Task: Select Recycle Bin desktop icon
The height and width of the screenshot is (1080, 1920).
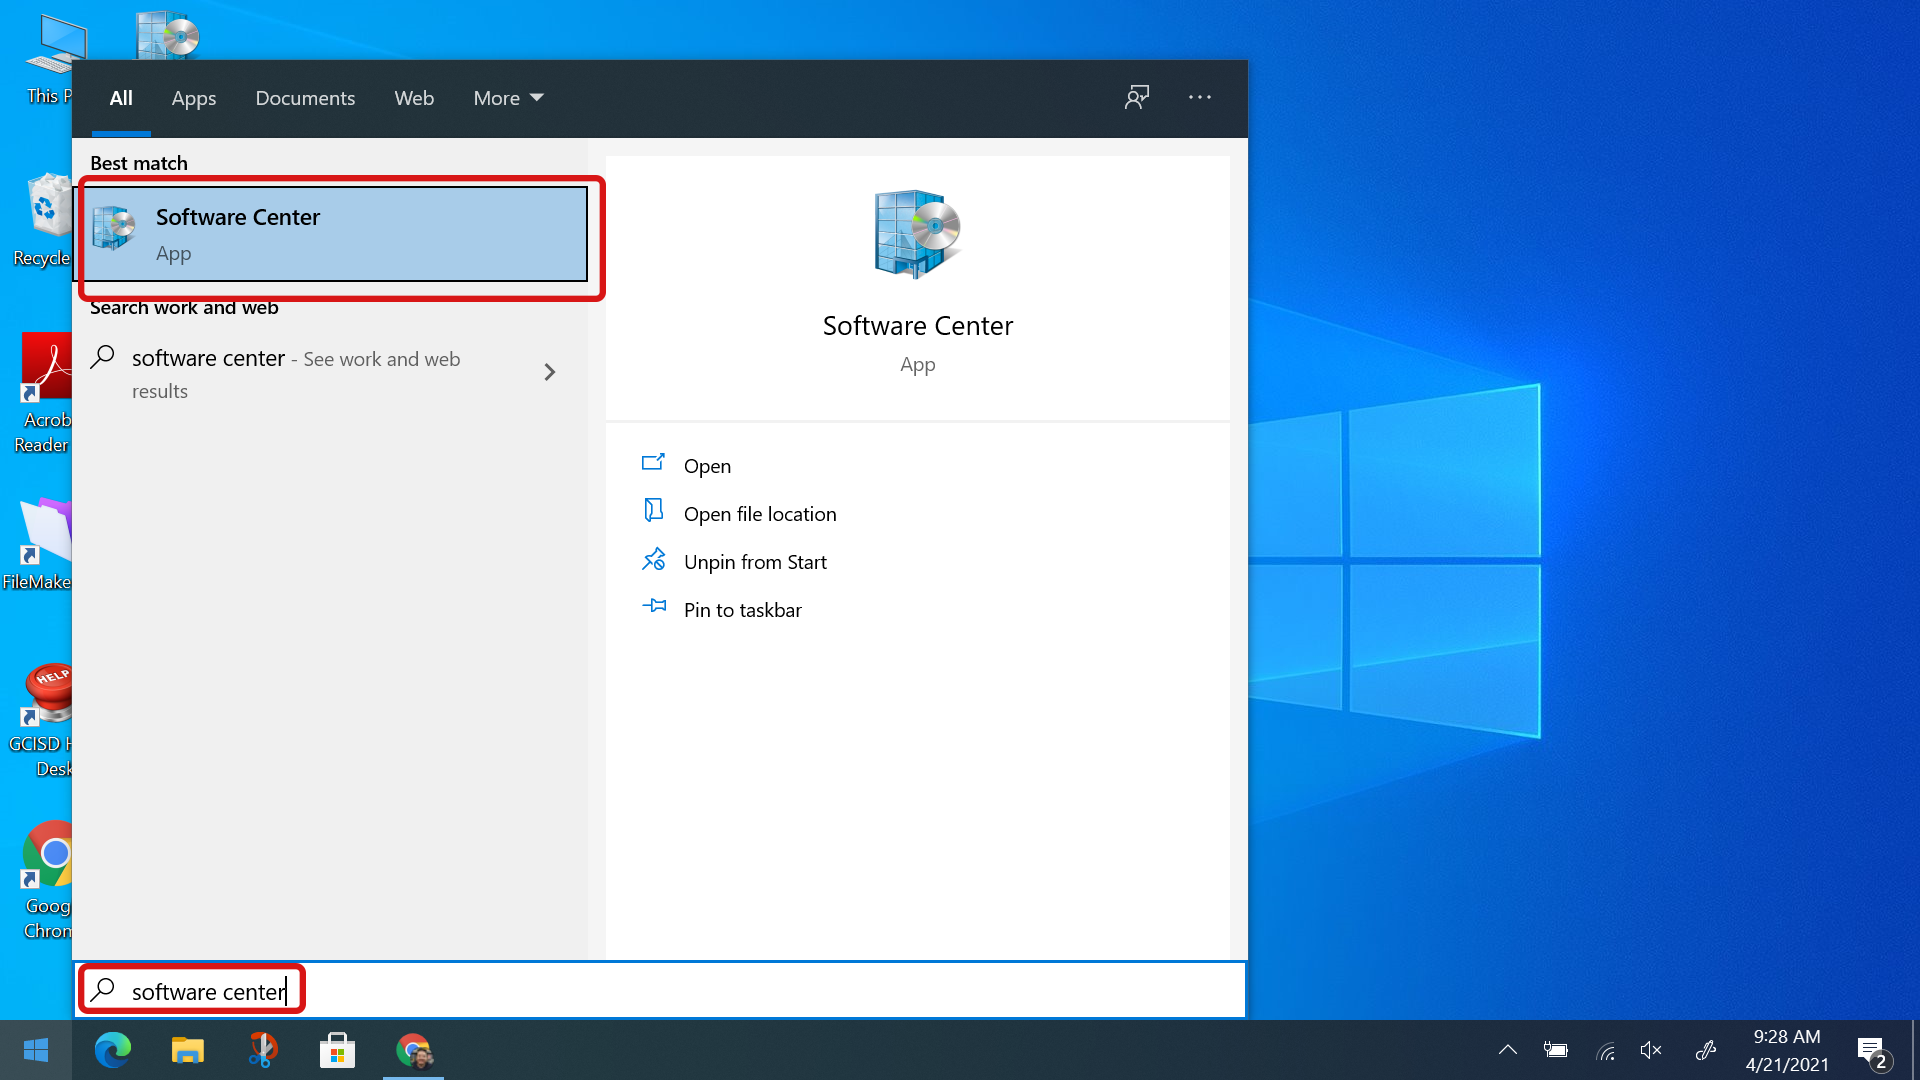Action: (x=43, y=220)
